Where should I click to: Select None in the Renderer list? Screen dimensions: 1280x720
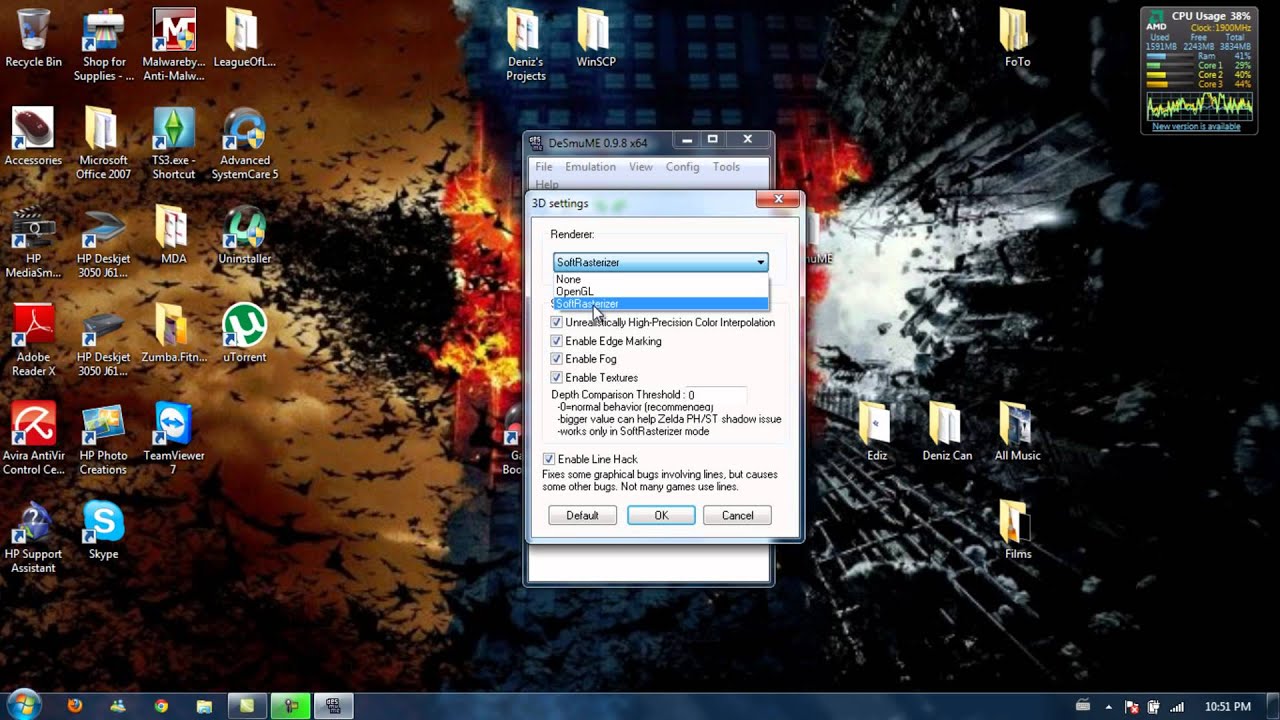click(x=661, y=279)
